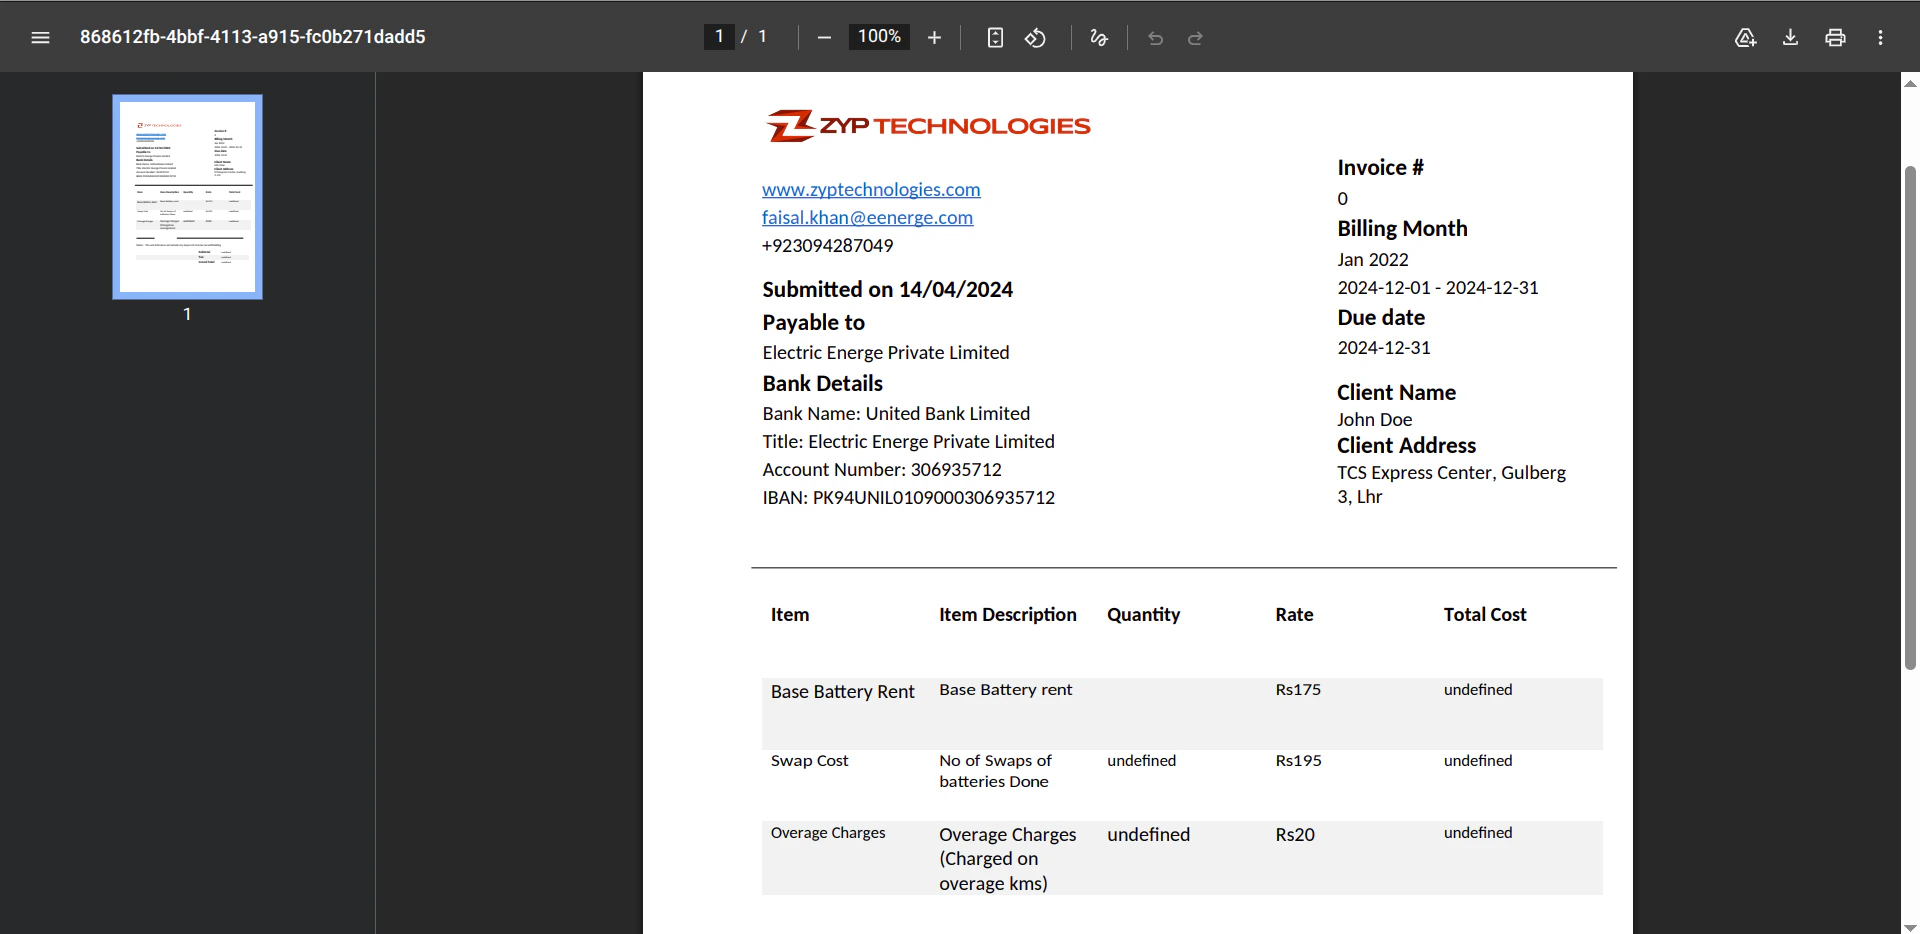Image resolution: width=1920 pixels, height=934 pixels.
Task: Open the faisal.khan@eenerge.com email link
Action: coord(867,217)
